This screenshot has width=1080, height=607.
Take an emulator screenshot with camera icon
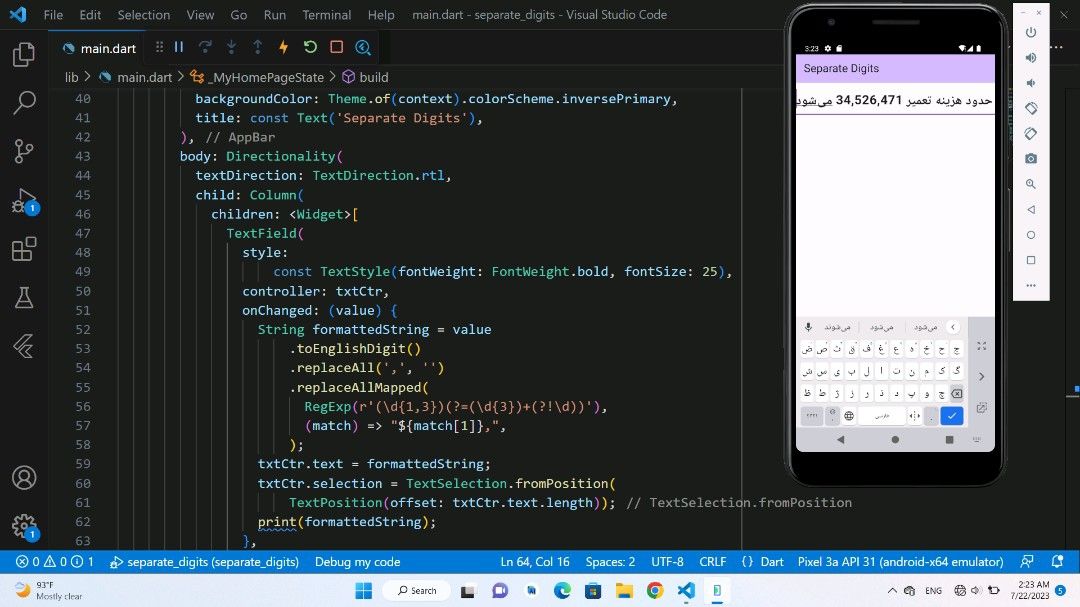click(x=1031, y=158)
